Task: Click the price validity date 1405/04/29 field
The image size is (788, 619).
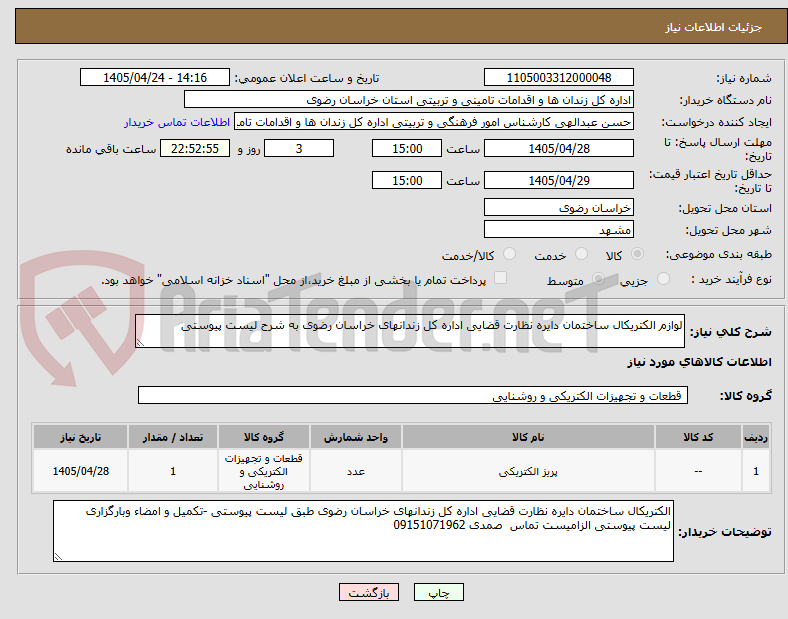Action: [558, 180]
